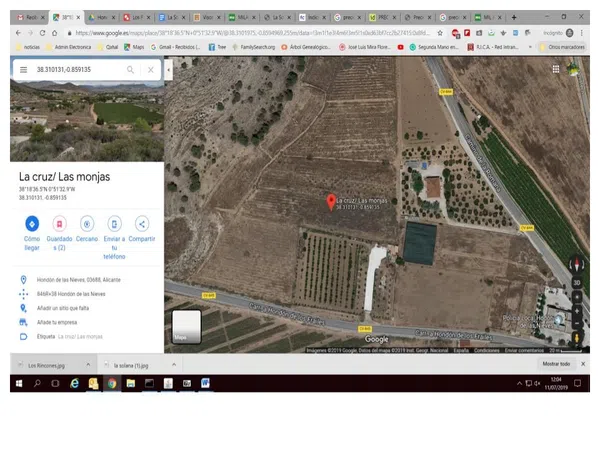Click in the coordinates search field
This screenshot has width=600, height=450.
pos(75,70)
